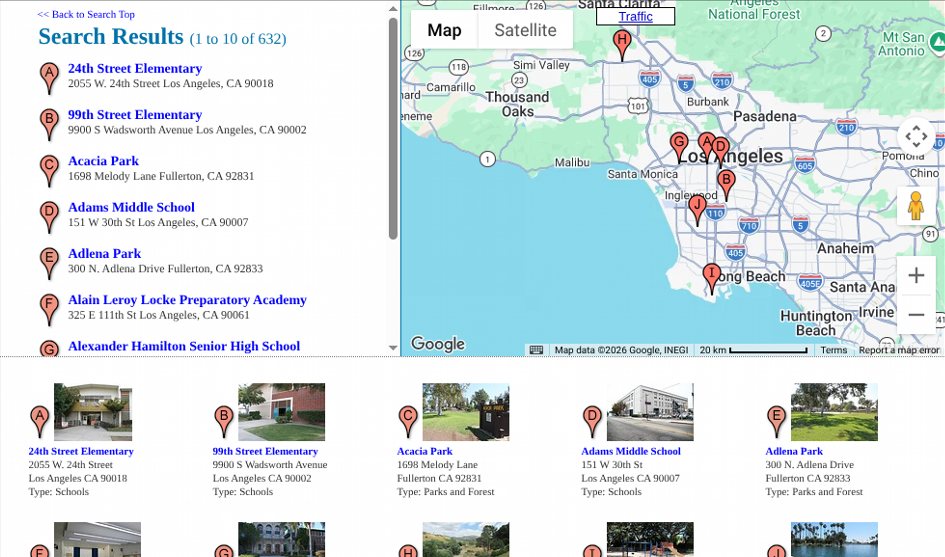This screenshot has width=945, height=557.
Task: Select map pin H near Santa Clarita
Action: point(622,45)
